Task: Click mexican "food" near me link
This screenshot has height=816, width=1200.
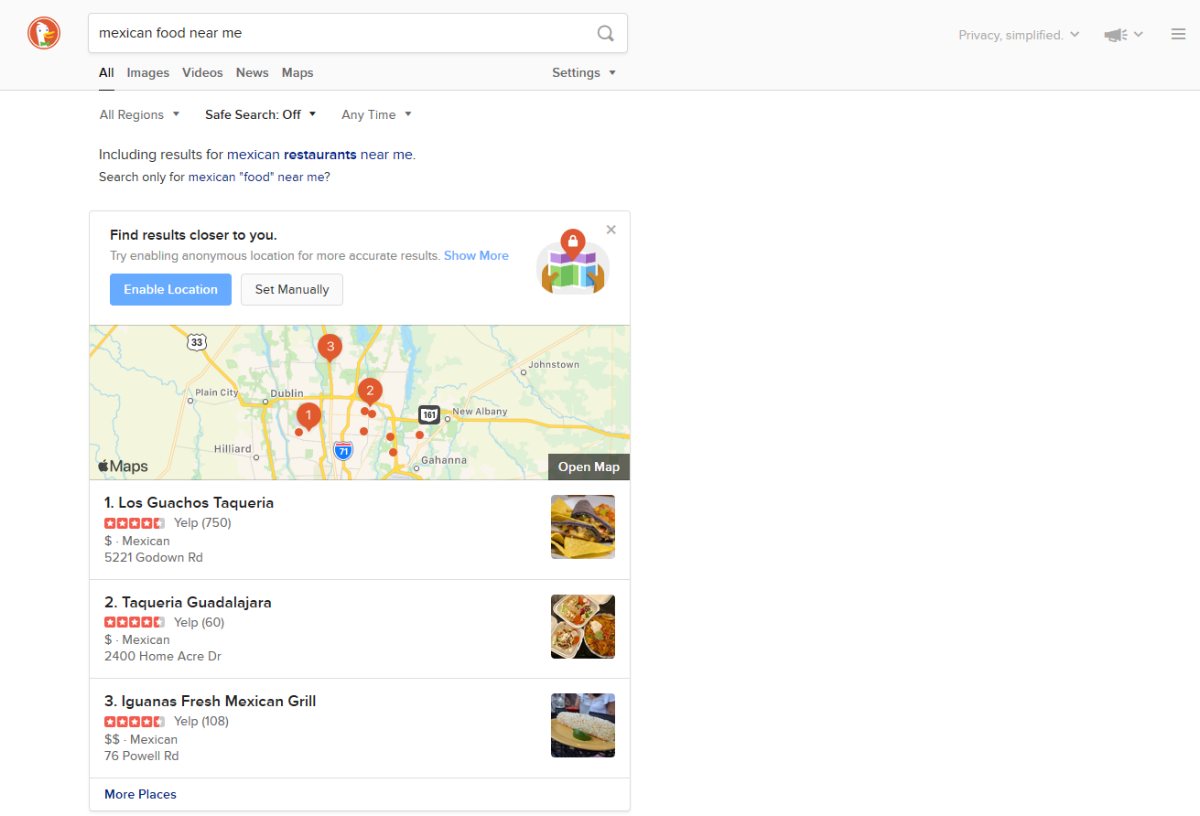Action: tap(256, 177)
